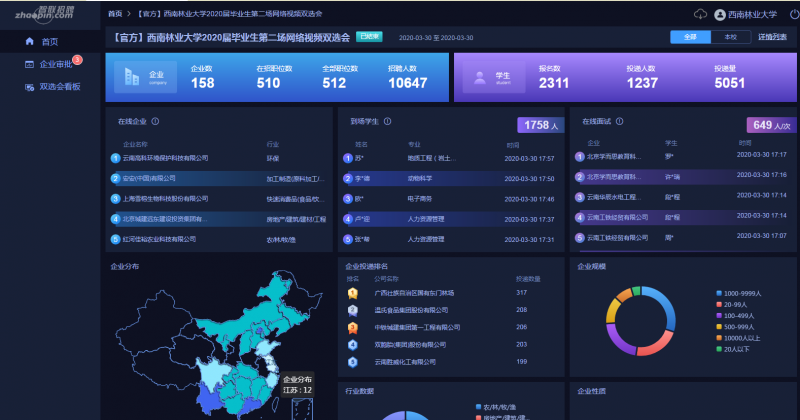Click the info icon beside 到场学生

(x=387, y=121)
